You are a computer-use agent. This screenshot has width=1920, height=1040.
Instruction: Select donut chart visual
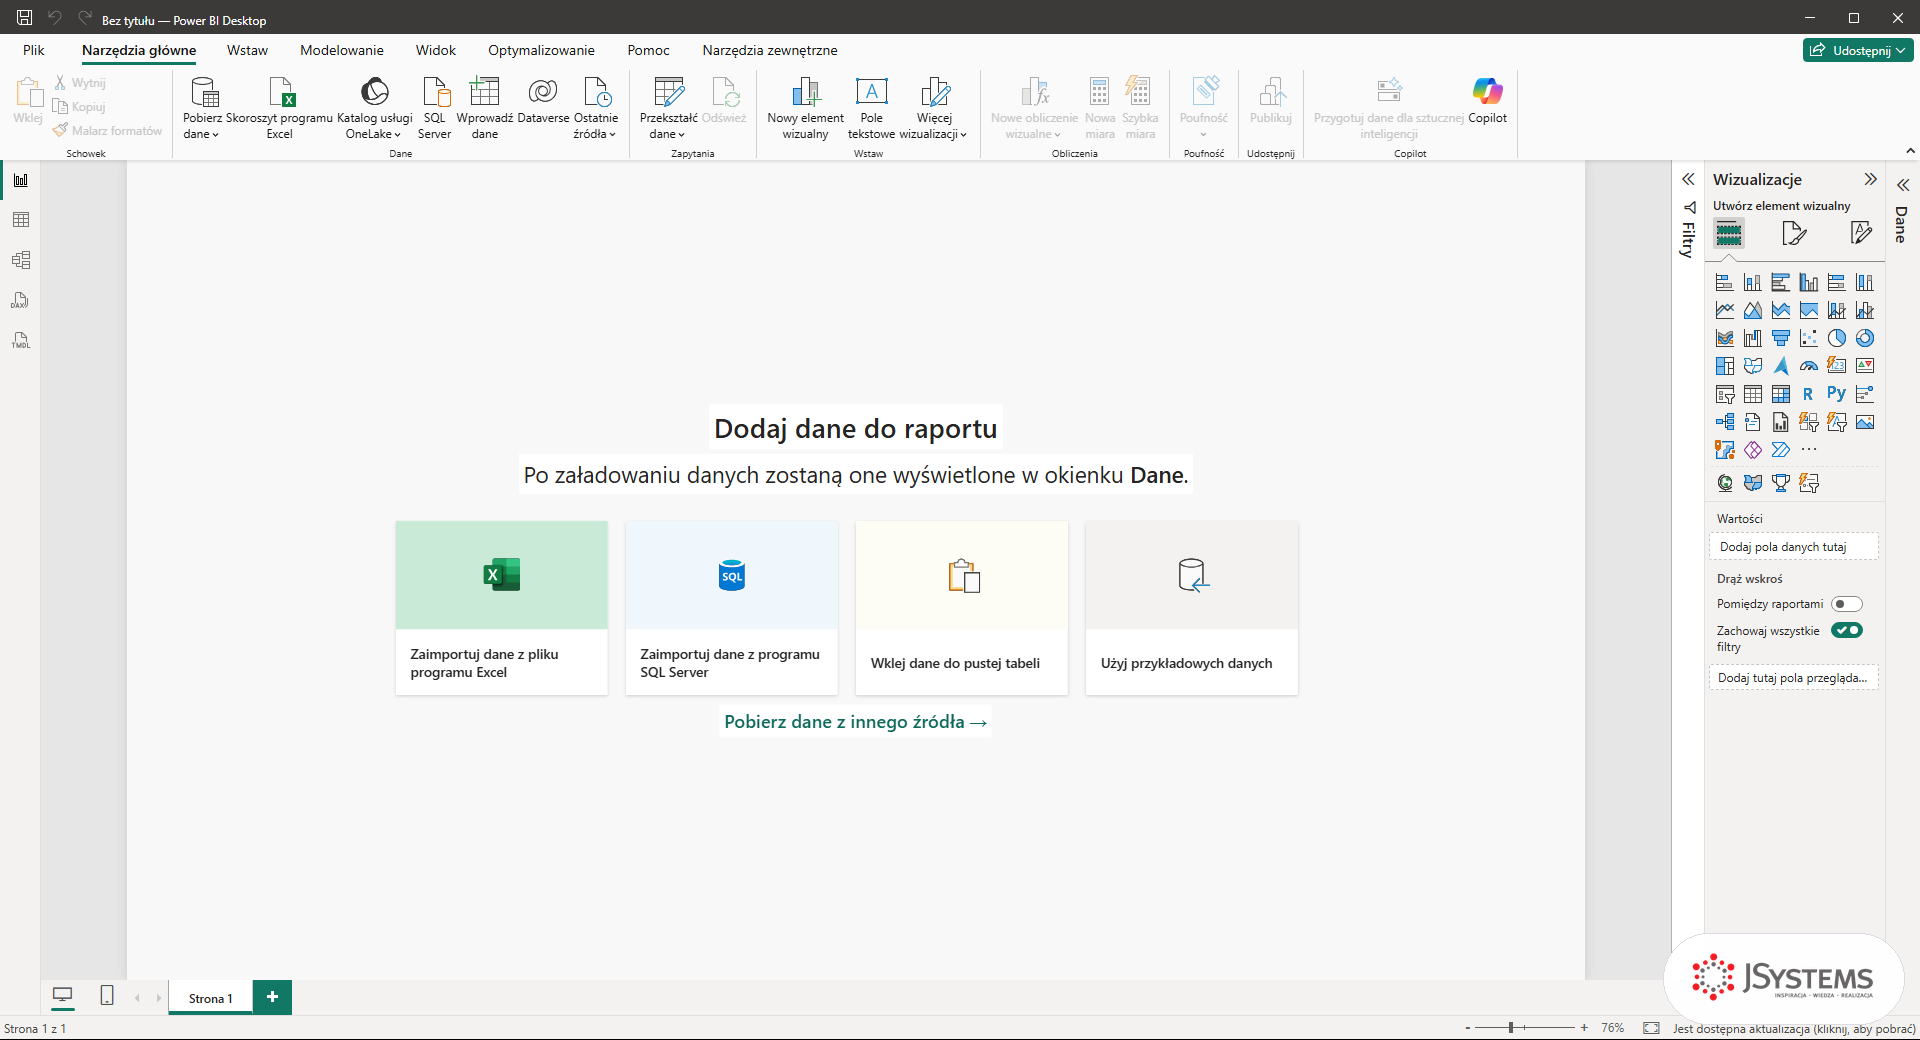point(1865,338)
